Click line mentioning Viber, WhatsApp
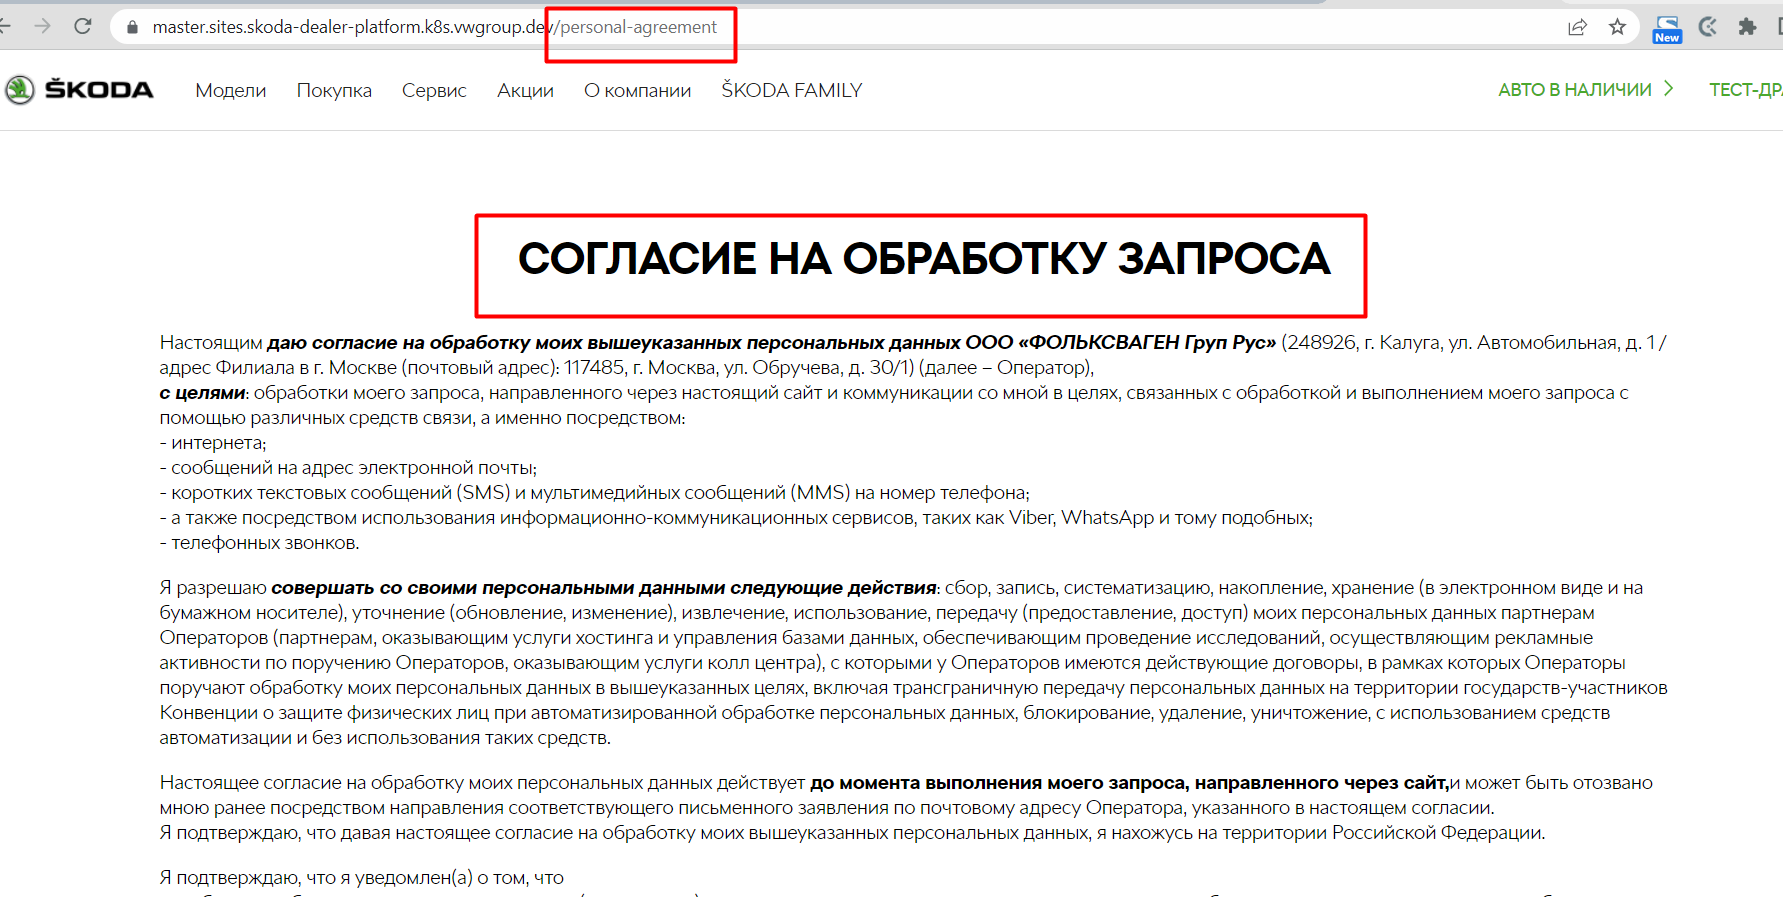Image resolution: width=1783 pixels, height=897 pixels. coord(736,517)
